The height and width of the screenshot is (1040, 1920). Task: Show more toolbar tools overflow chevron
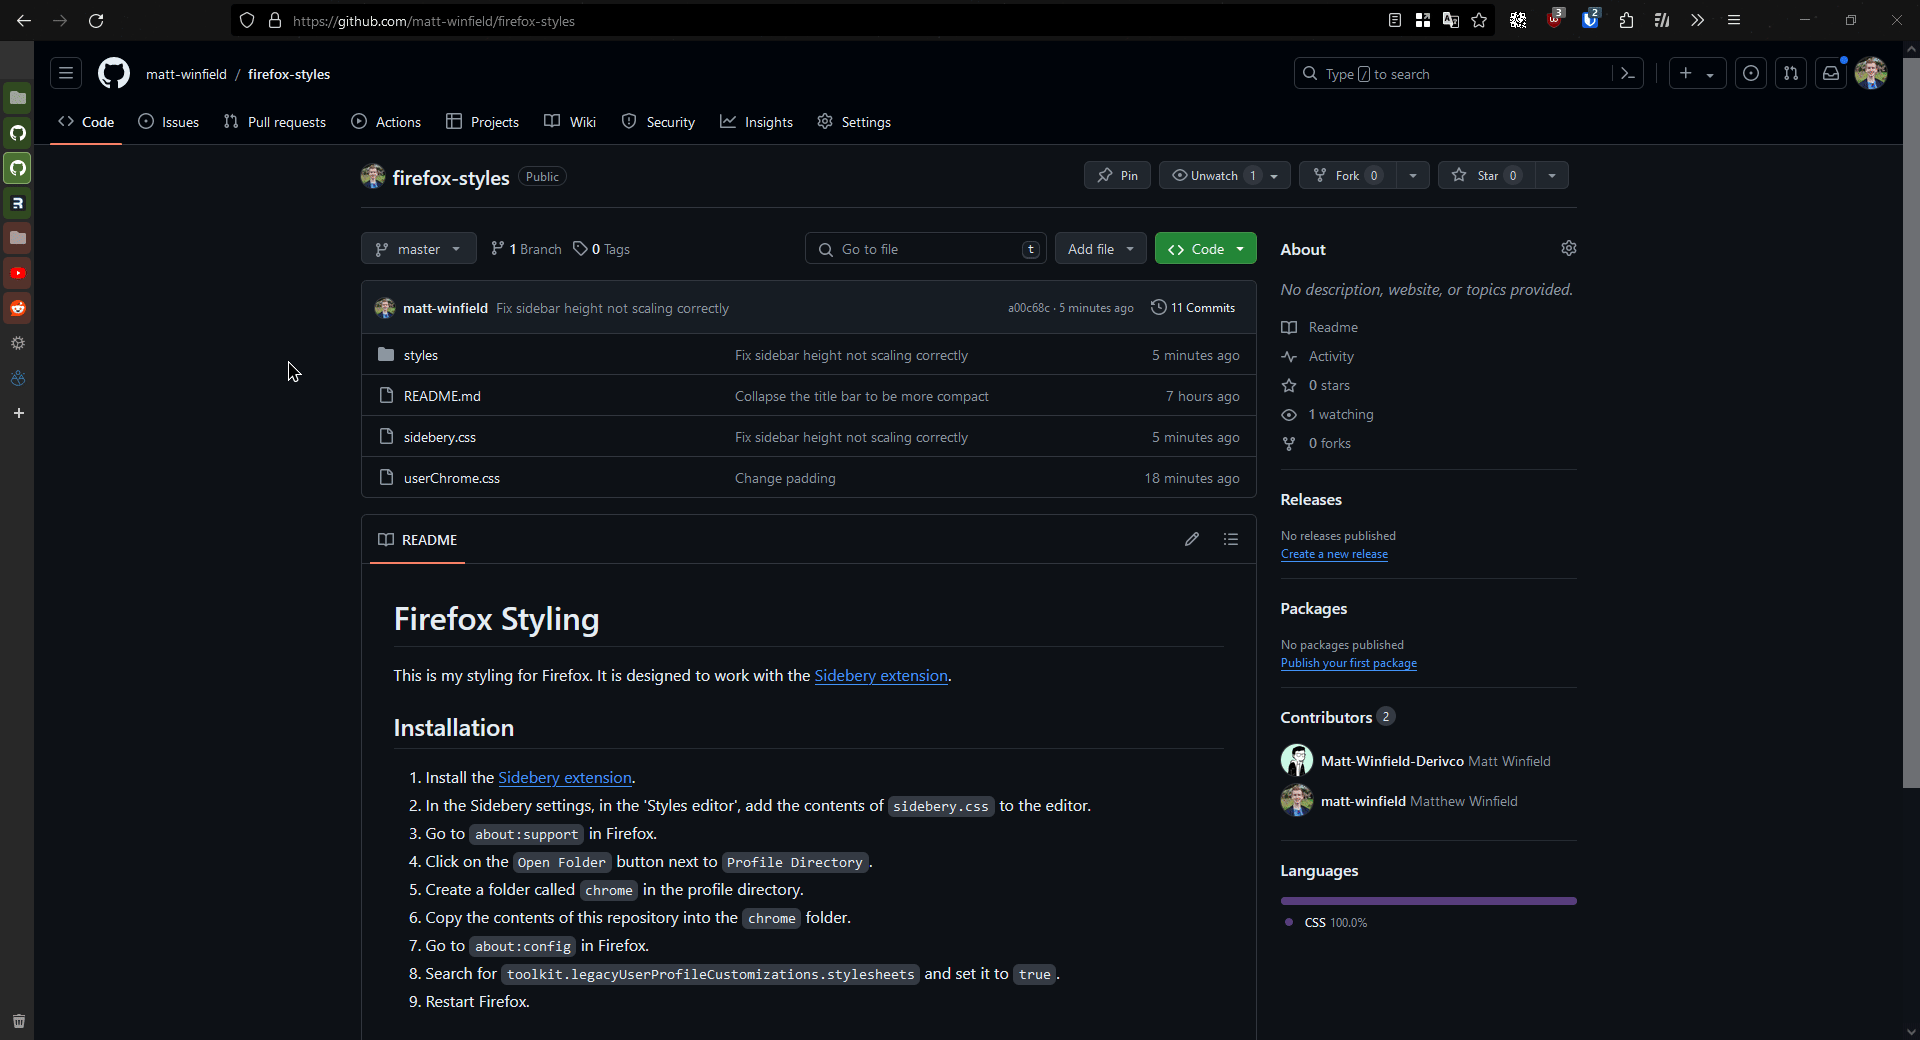coord(1697,20)
